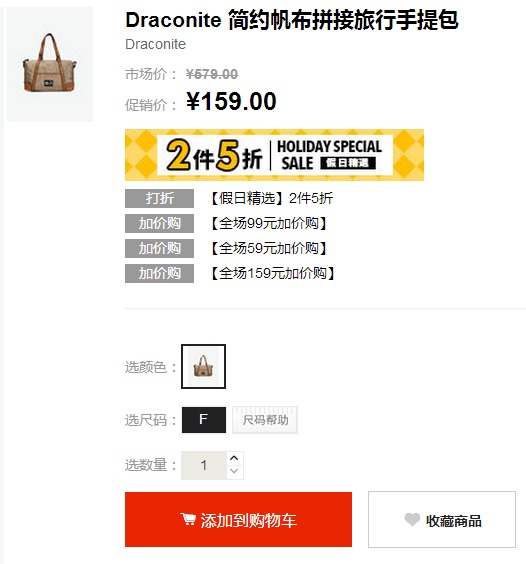Click the Draconite brand link
This screenshot has width=526, height=564.
[155, 44]
